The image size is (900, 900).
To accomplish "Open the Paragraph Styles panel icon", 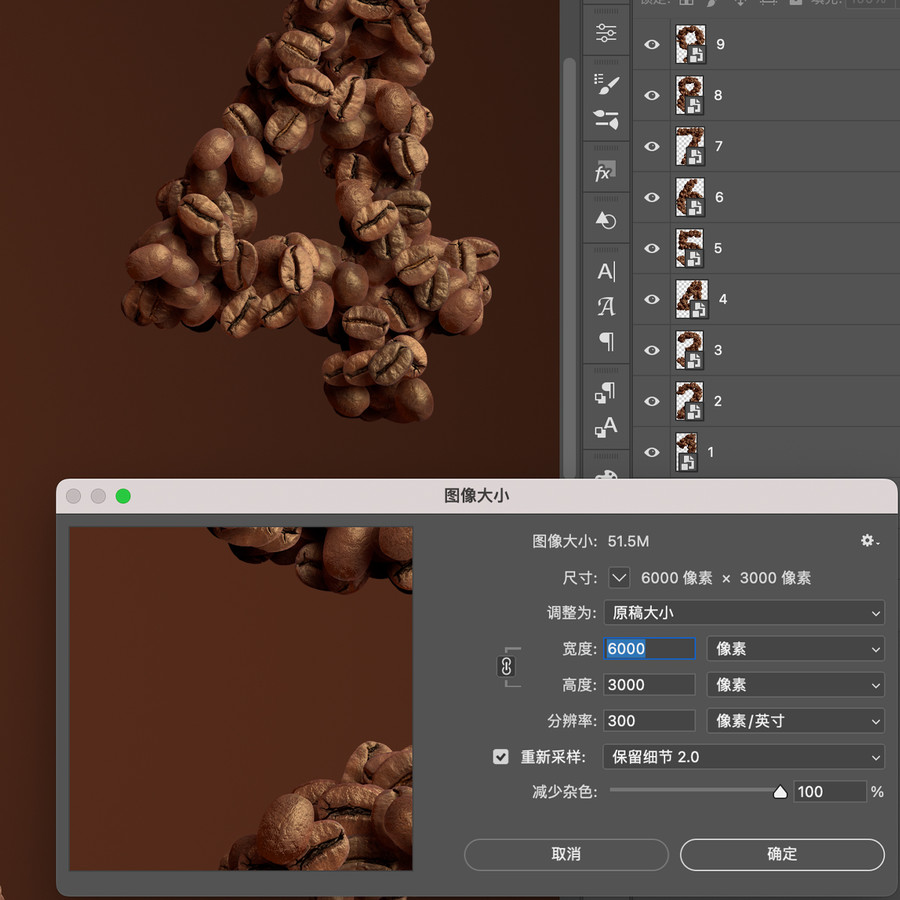I will pos(606,393).
